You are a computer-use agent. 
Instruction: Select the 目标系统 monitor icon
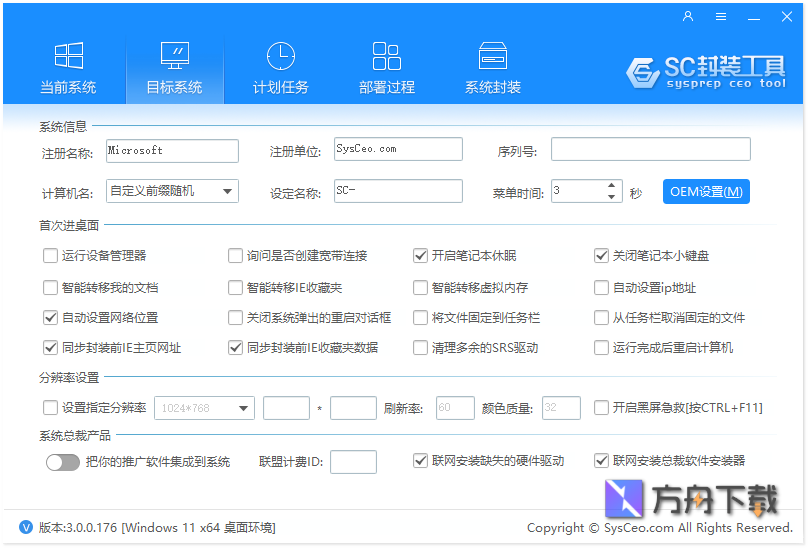point(175,56)
